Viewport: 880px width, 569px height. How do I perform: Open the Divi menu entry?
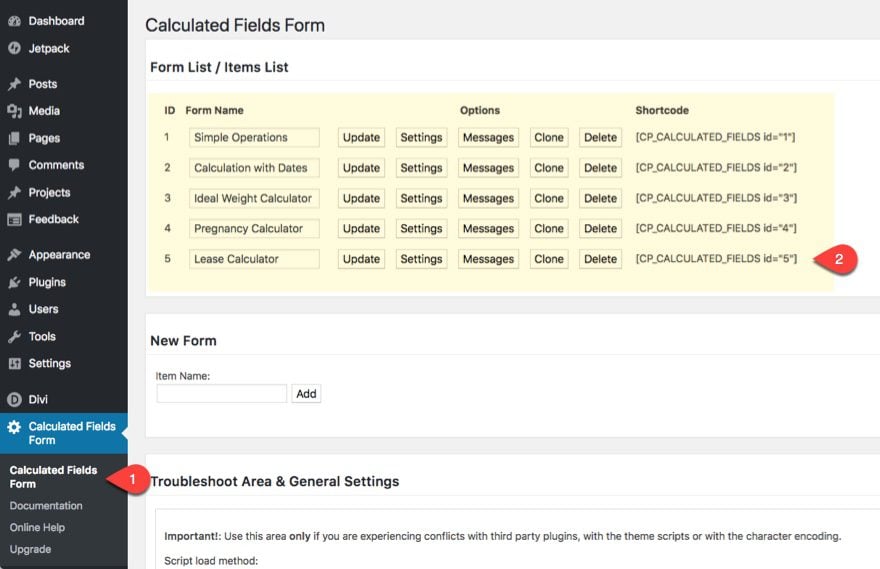click(38, 400)
